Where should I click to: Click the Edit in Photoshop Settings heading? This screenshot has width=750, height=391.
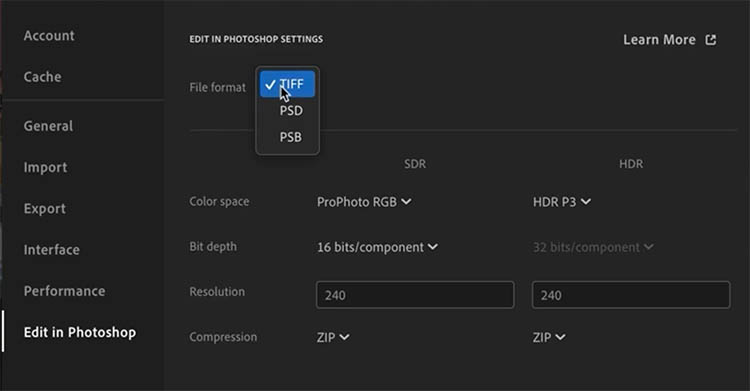pyautogui.click(x=256, y=39)
